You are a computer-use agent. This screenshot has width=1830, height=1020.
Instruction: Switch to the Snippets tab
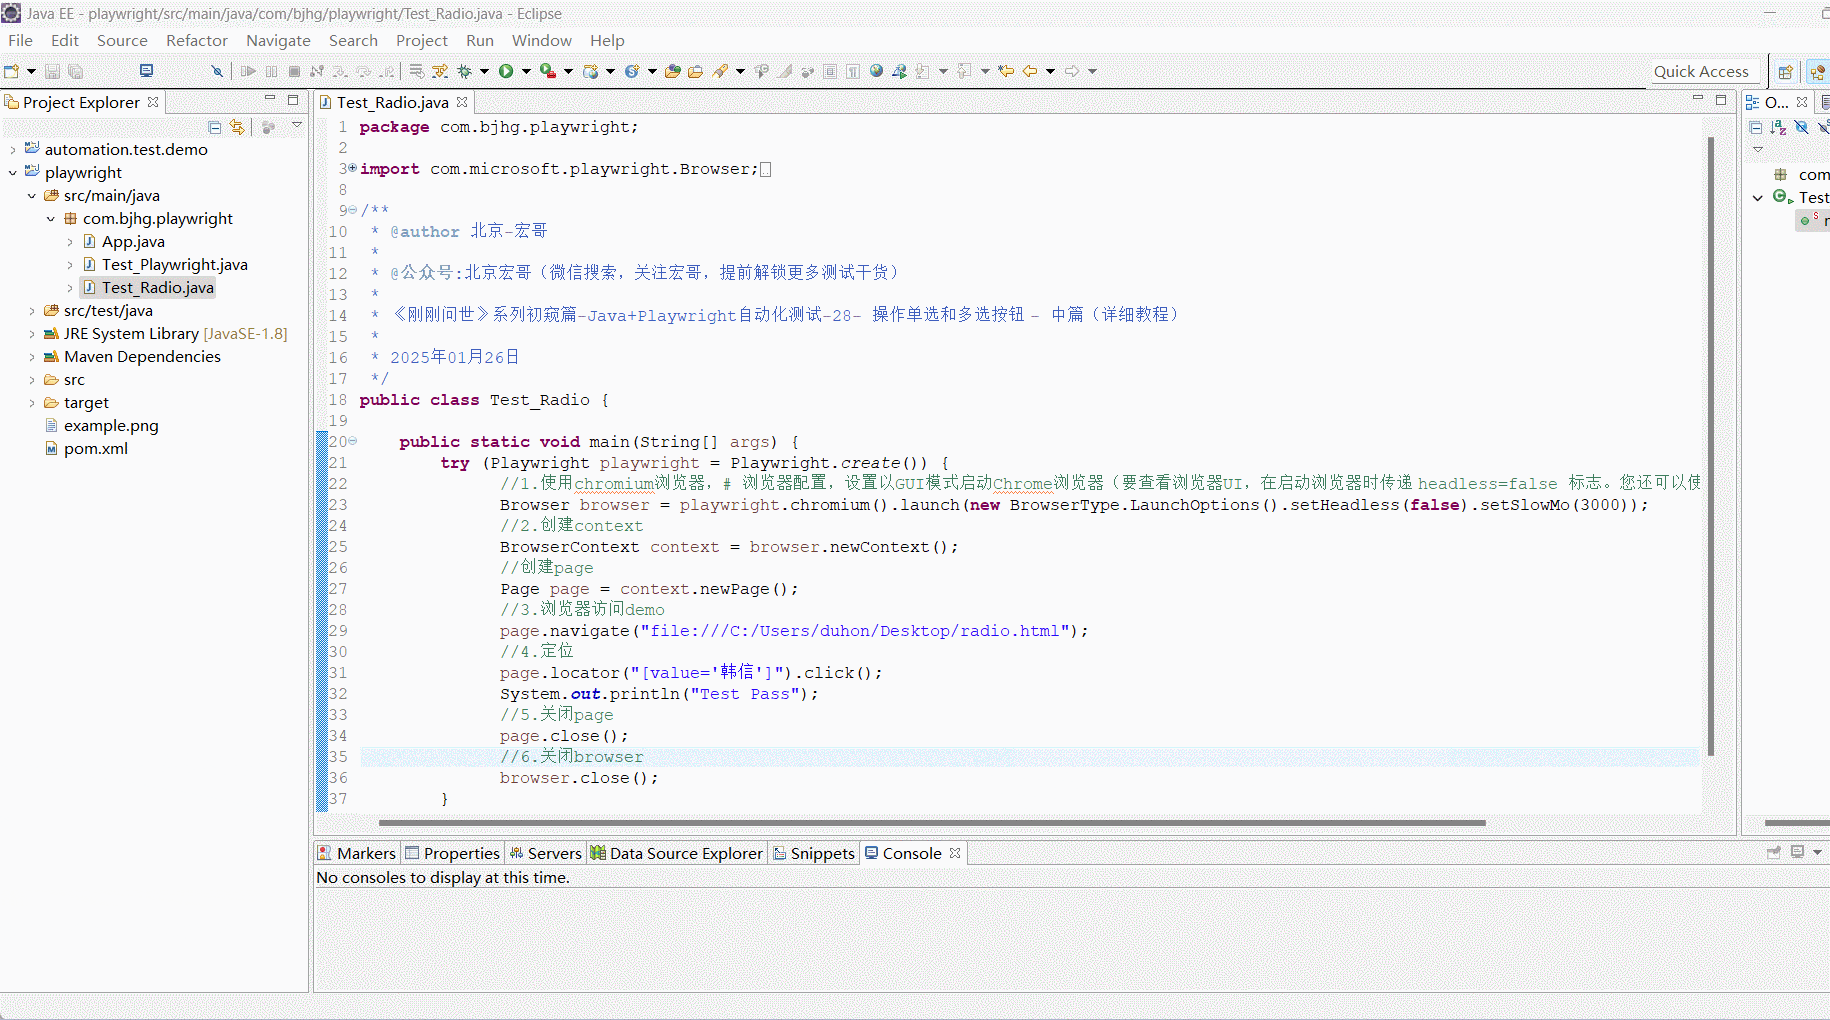tap(814, 853)
